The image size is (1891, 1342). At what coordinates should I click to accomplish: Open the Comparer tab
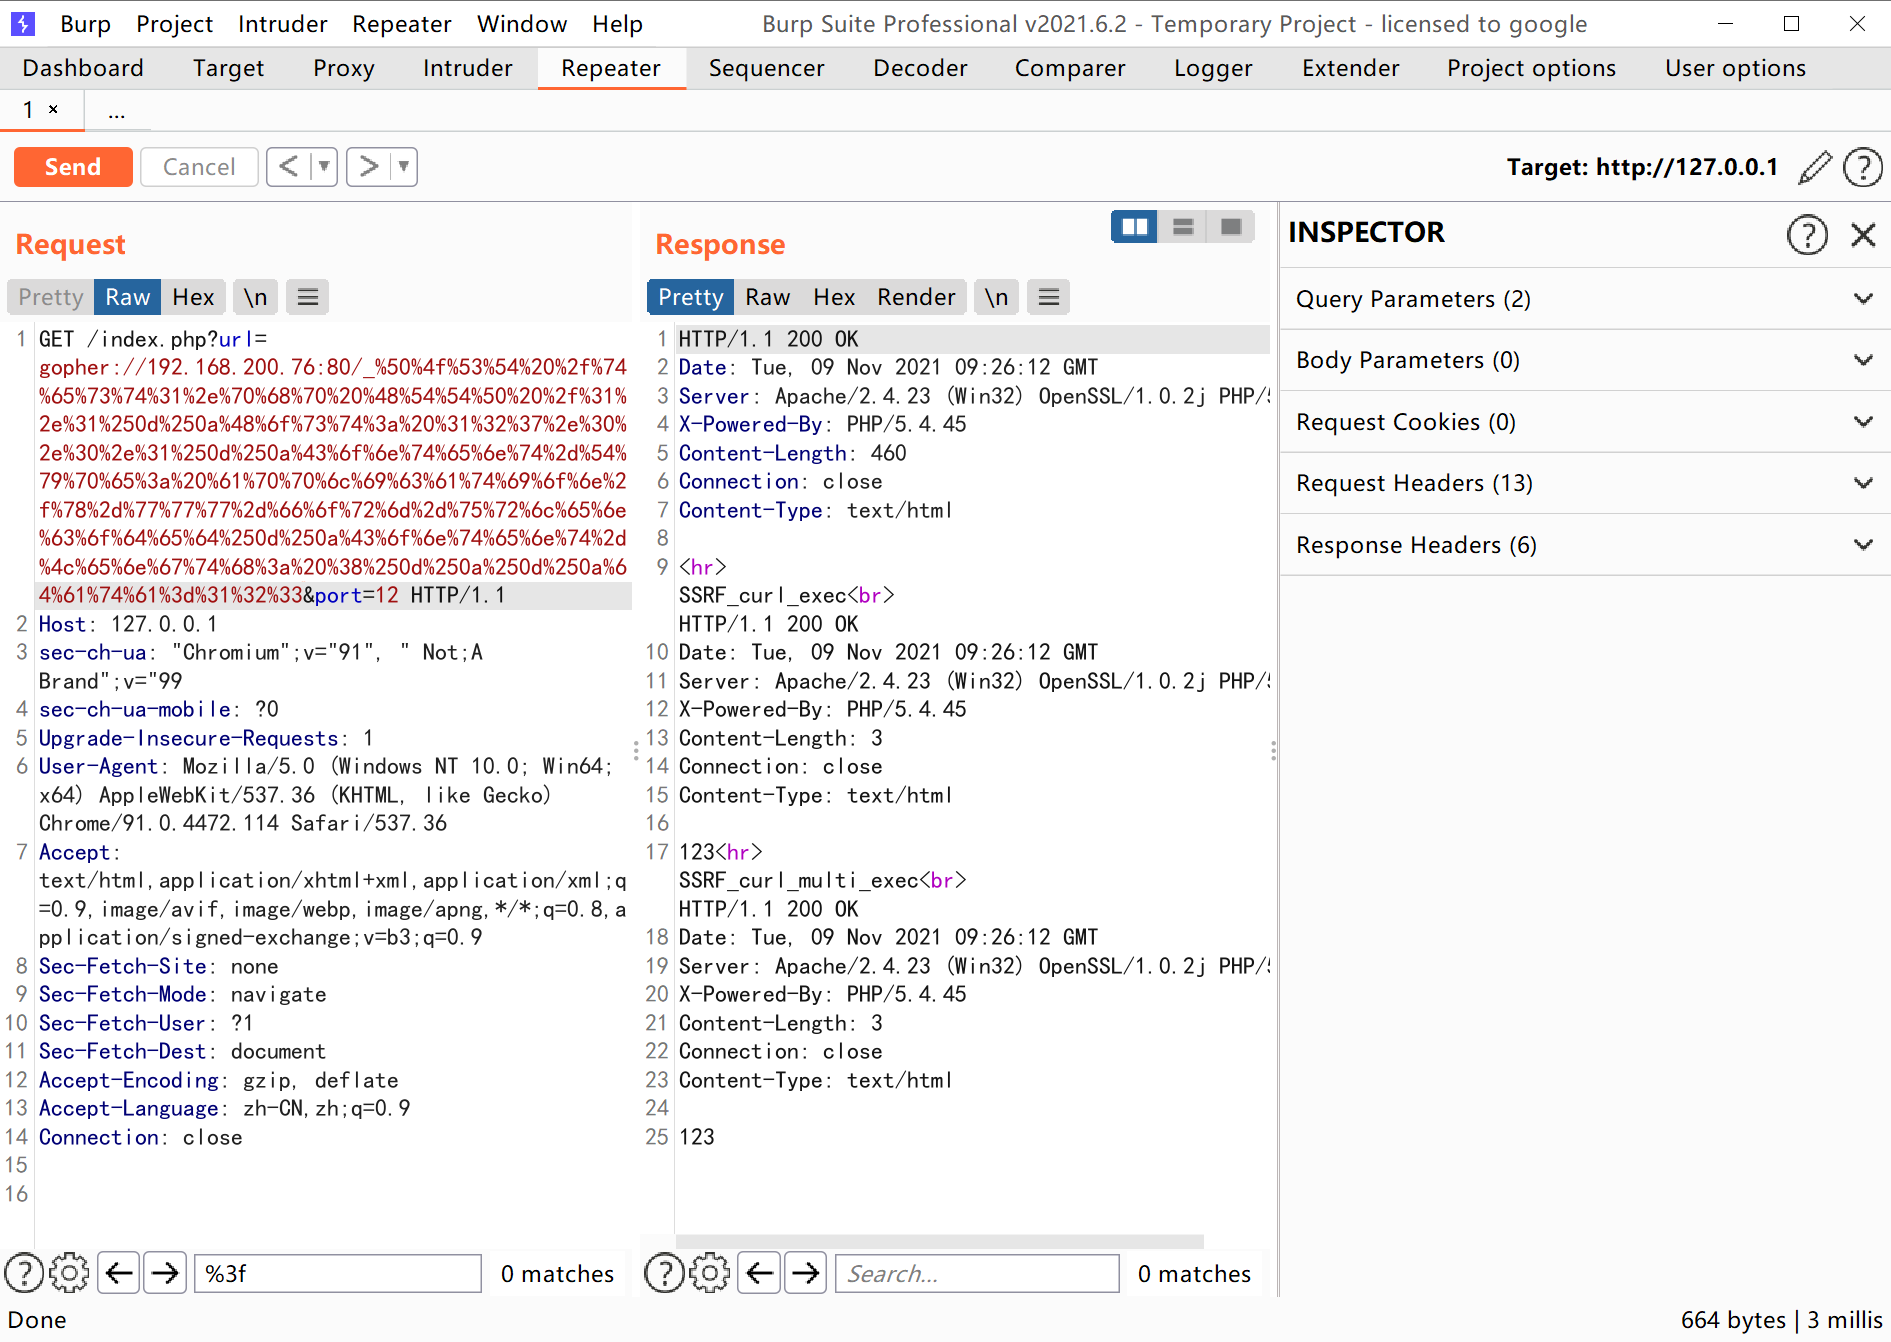(1070, 68)
